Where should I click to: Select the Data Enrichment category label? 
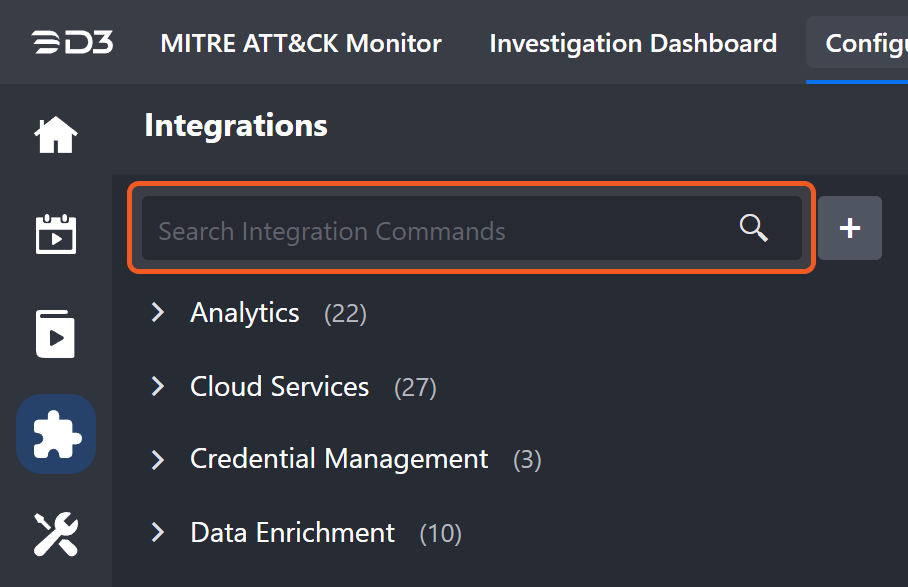(x=293, y=533)
